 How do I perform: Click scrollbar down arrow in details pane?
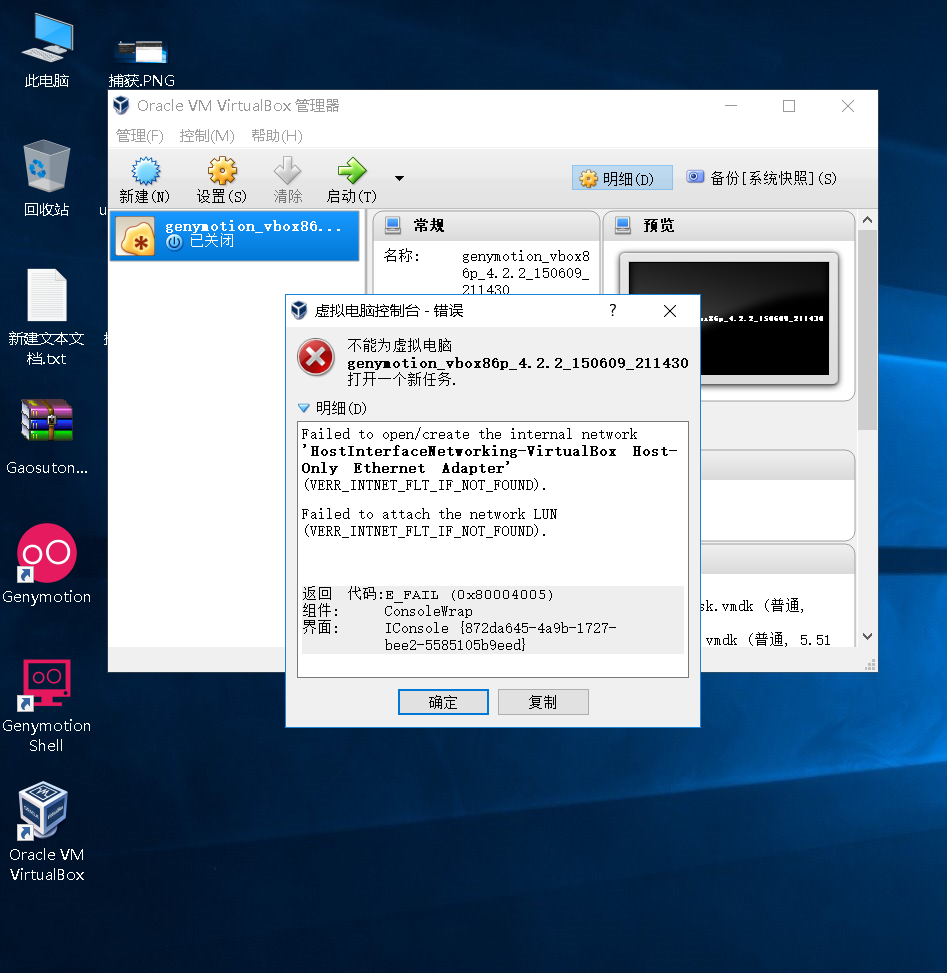click(x=868, y=636)
